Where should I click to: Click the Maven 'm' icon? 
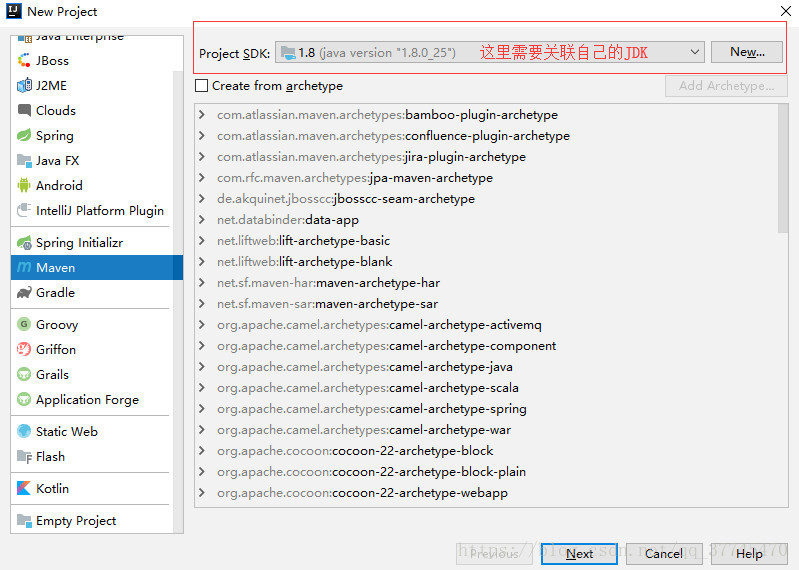(23, 267)
